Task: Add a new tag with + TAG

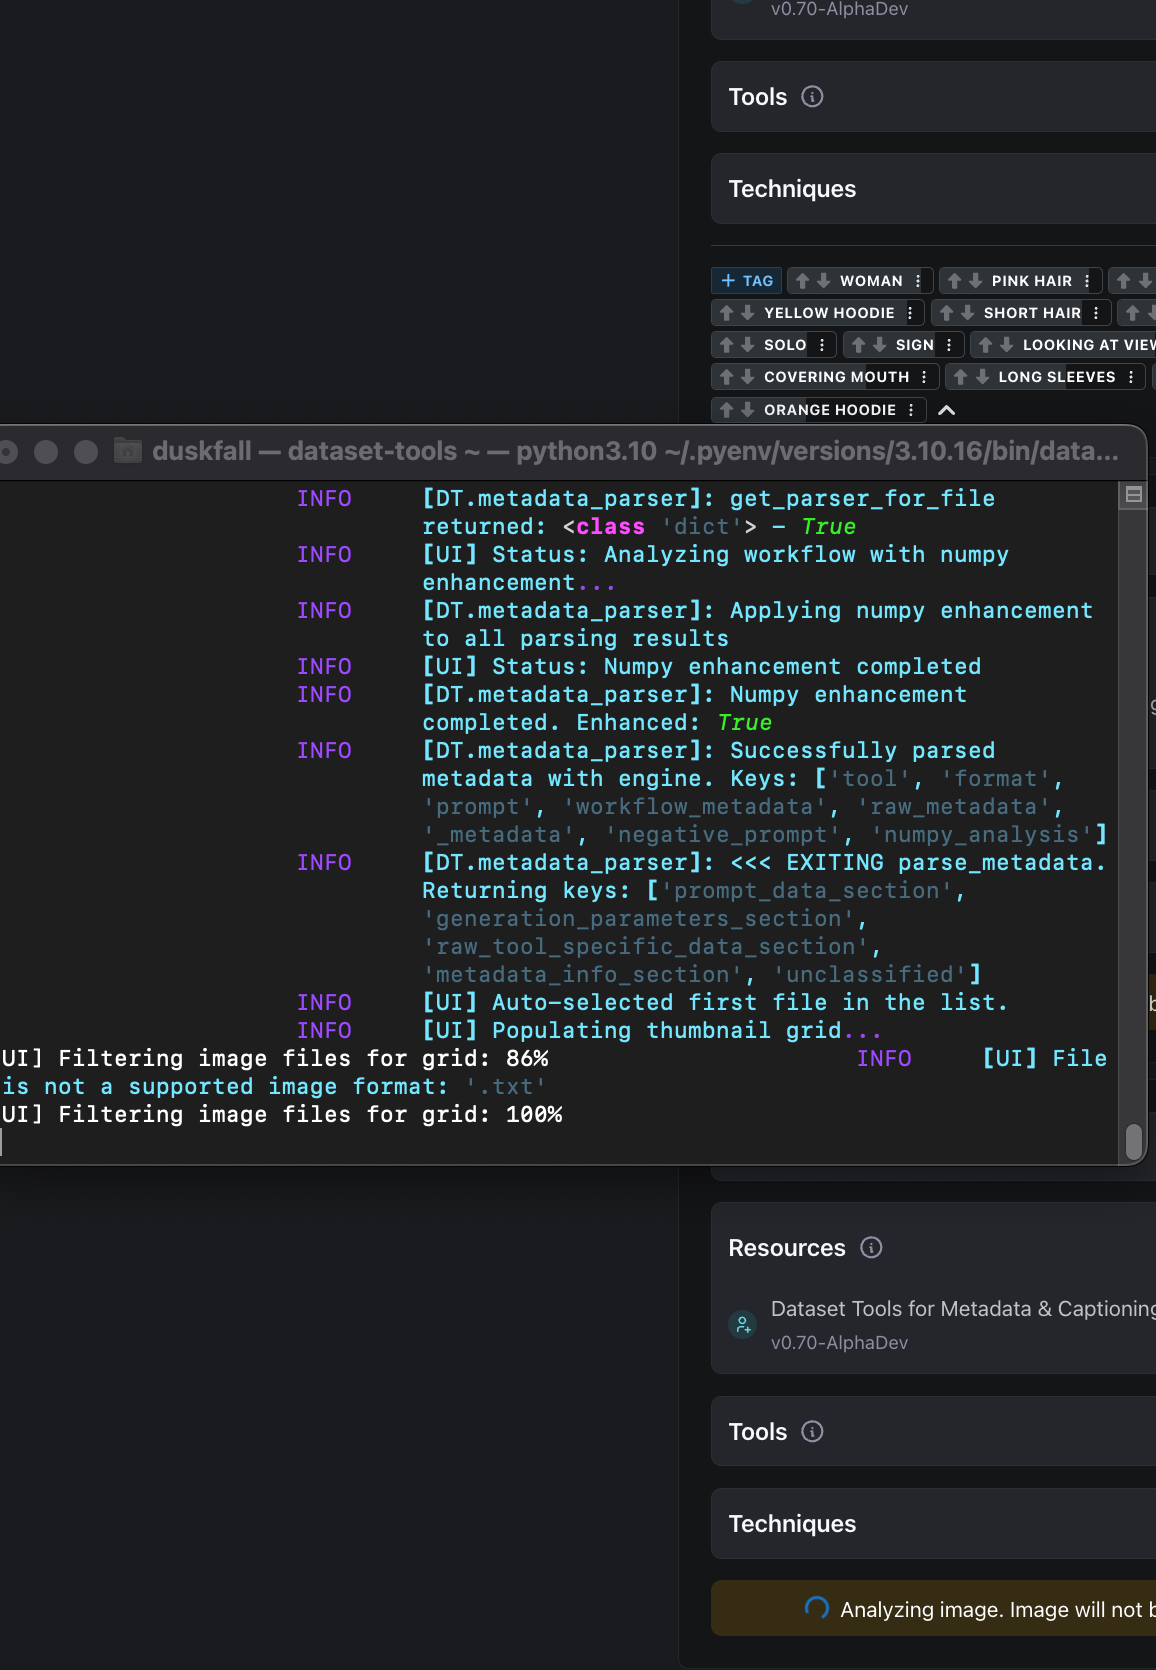Action: (x=746, y=281)
